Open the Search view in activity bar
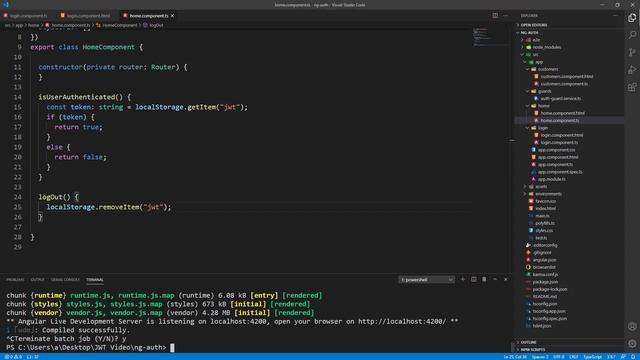The width and height of the screenshot is (640, 360). point(632,35)
